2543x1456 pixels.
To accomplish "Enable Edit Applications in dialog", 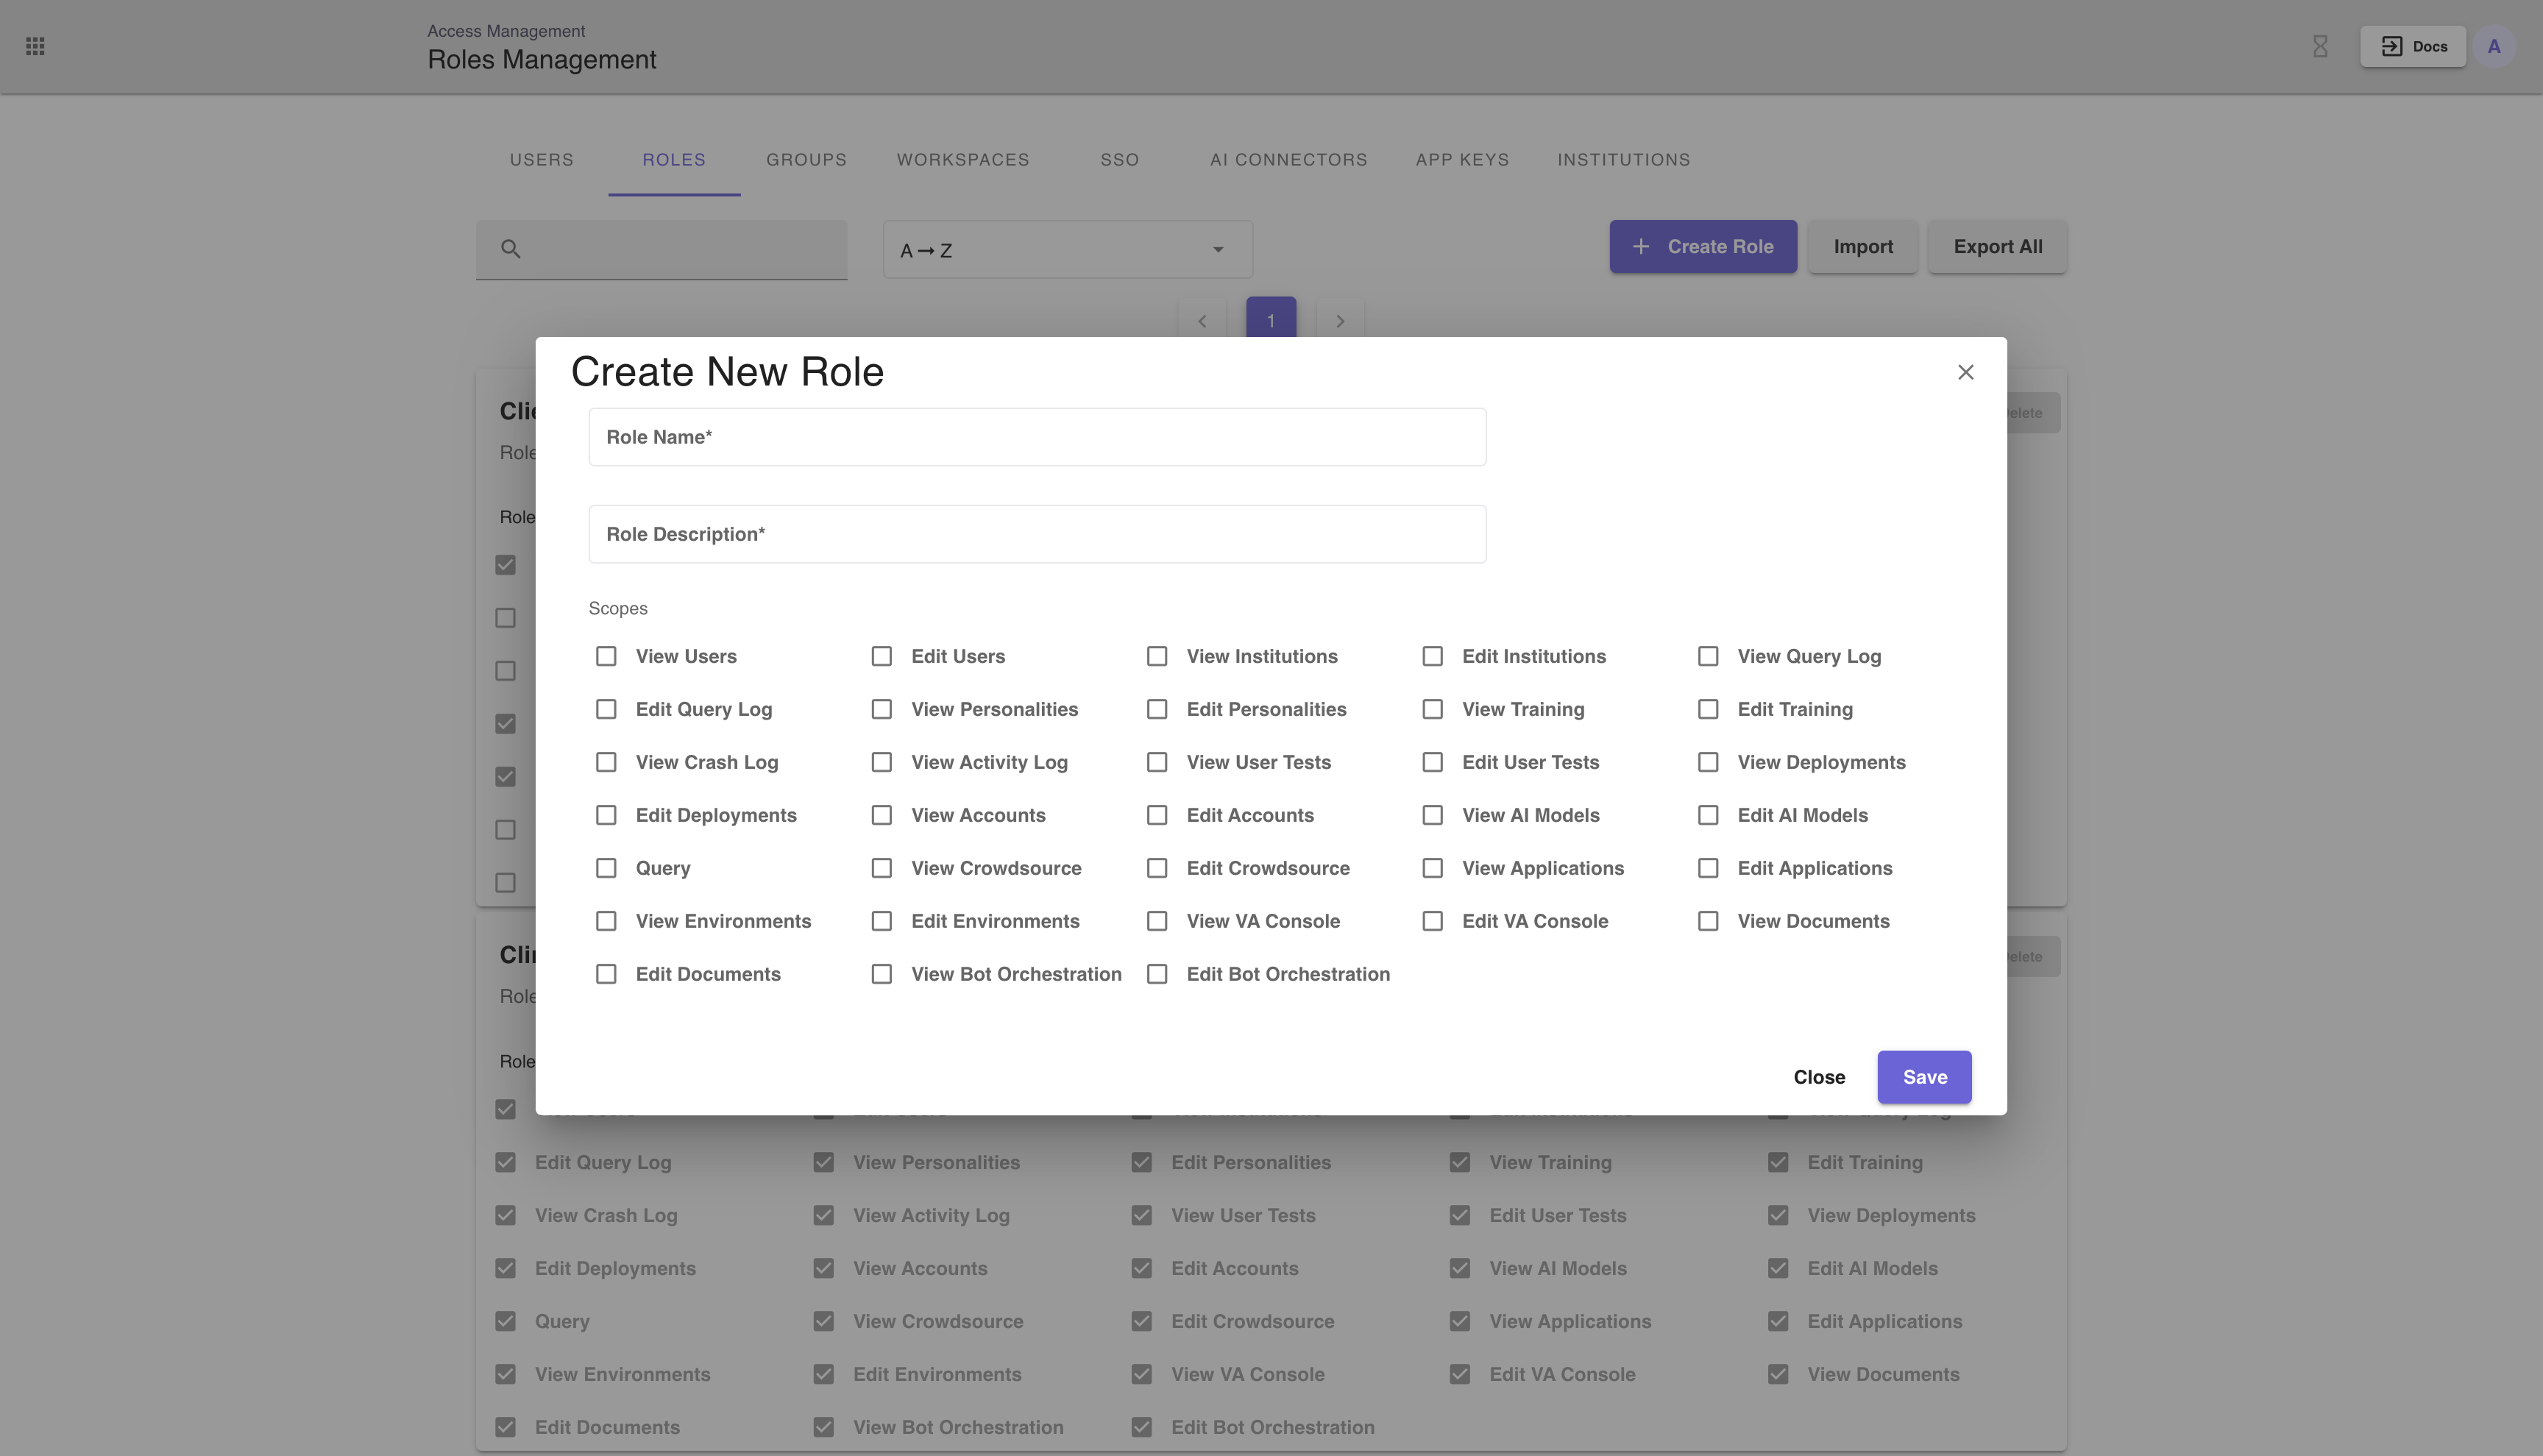I will tap(1708, 868).
